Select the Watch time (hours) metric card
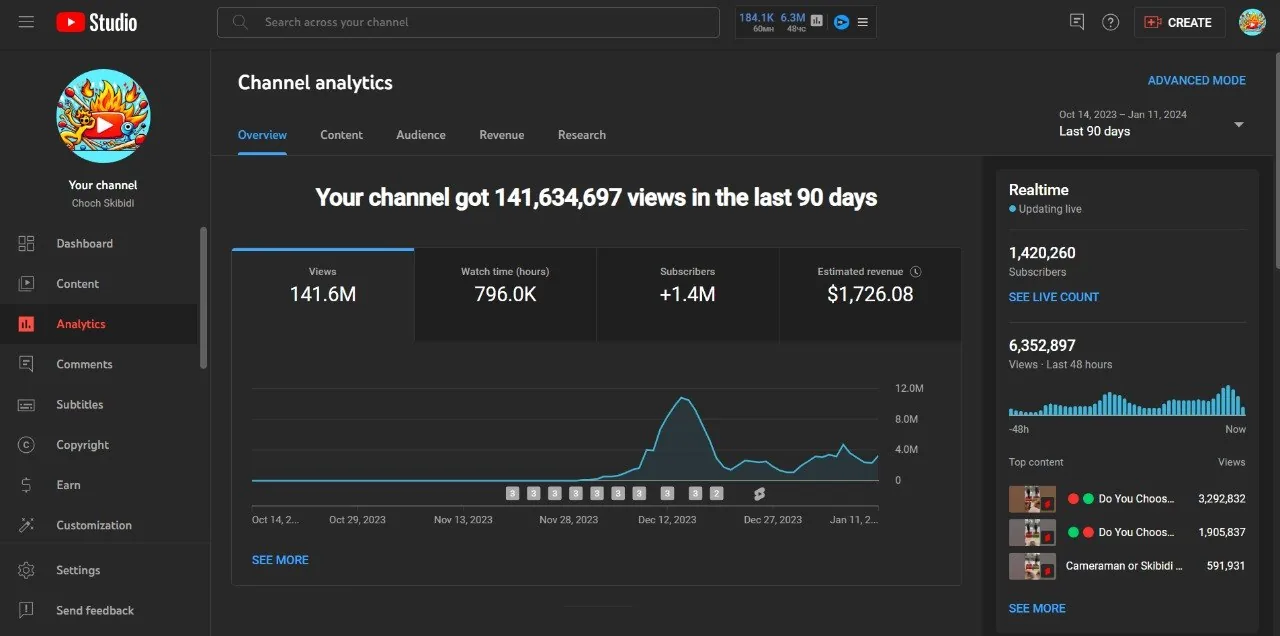The width and height of the screenshot is (1280, 636). click(x=505, y=294)
